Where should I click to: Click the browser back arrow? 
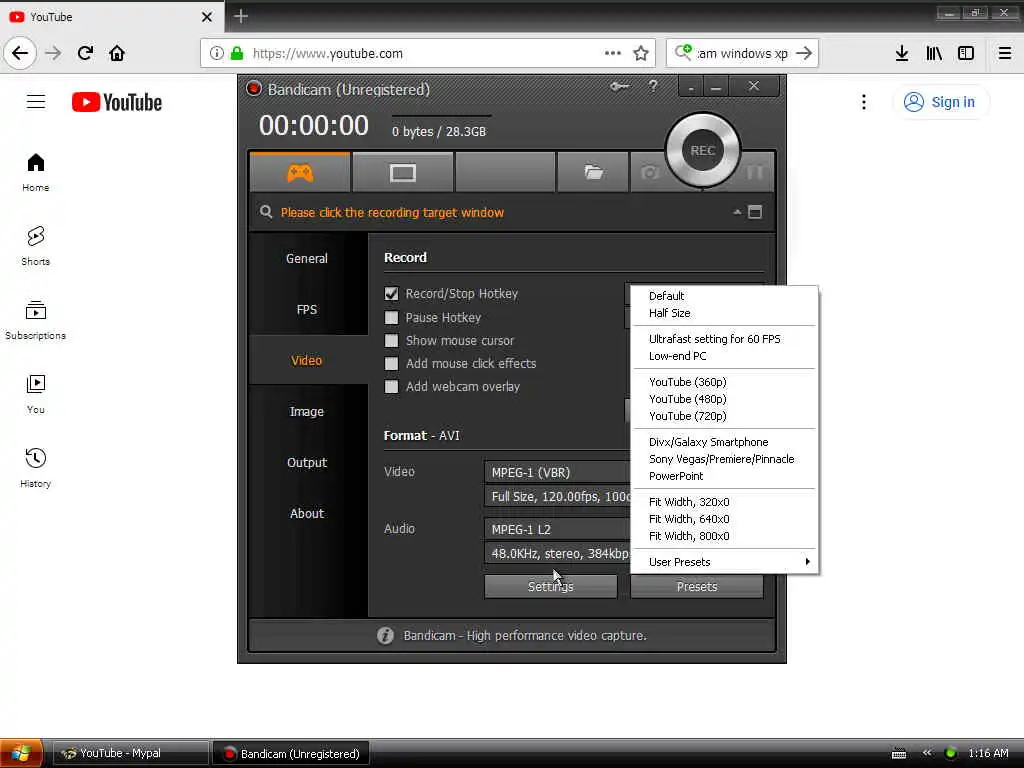20,53
